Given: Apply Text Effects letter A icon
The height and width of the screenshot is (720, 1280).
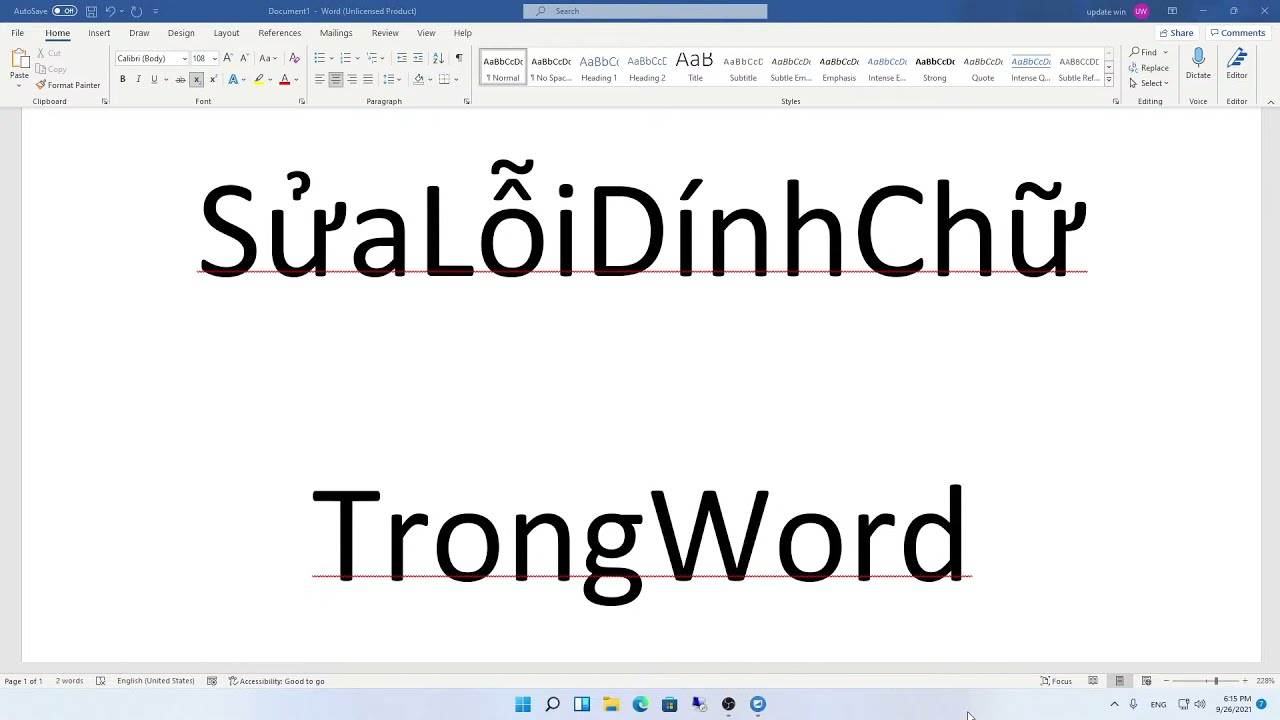Looking at the screenshot, I should 233,79.
